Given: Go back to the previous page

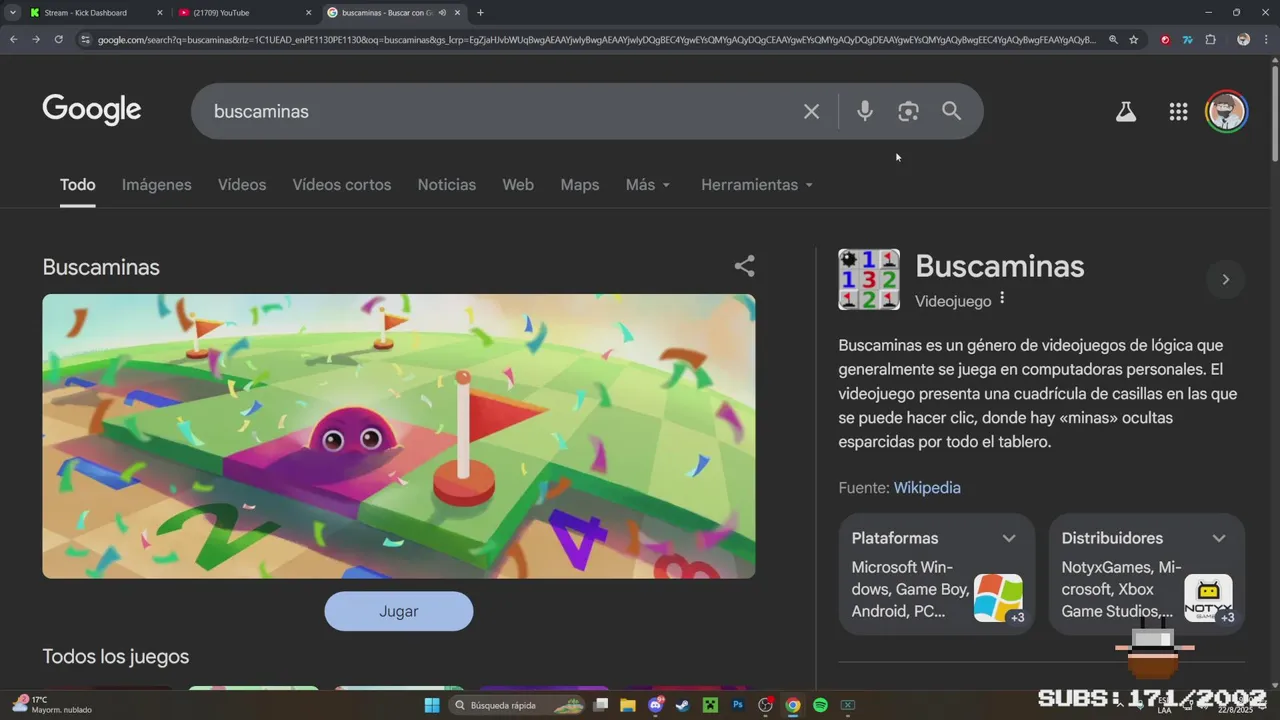Looking at the screenshot, I should pos(13,39).
